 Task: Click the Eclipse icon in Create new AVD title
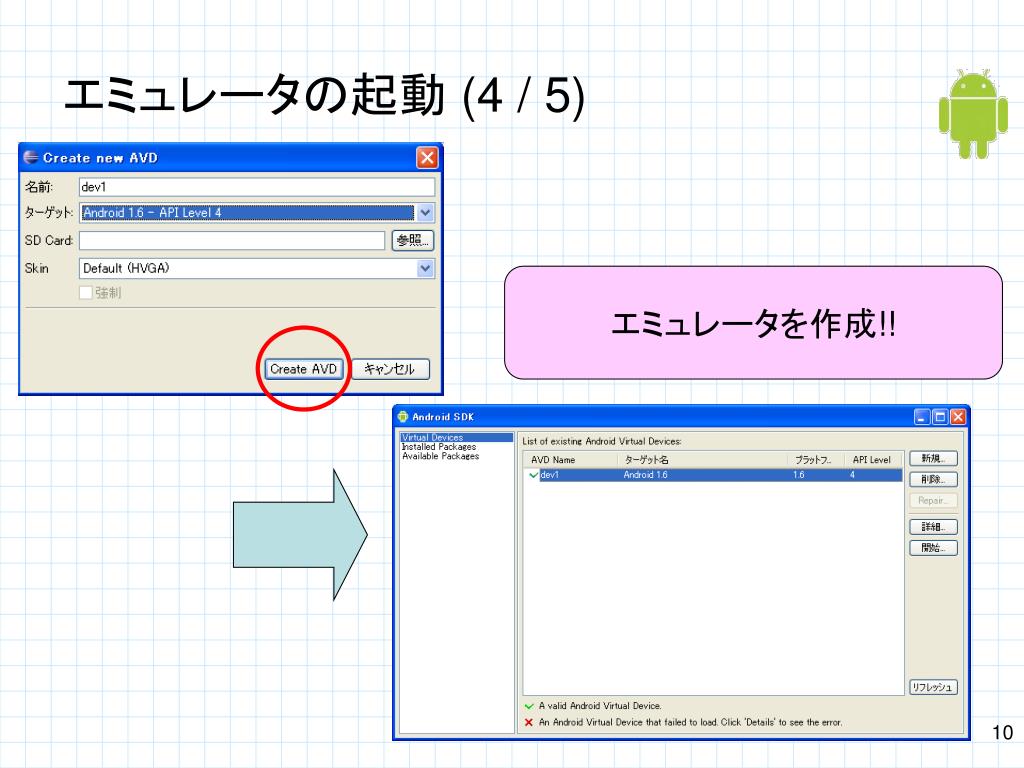(31, 157)
